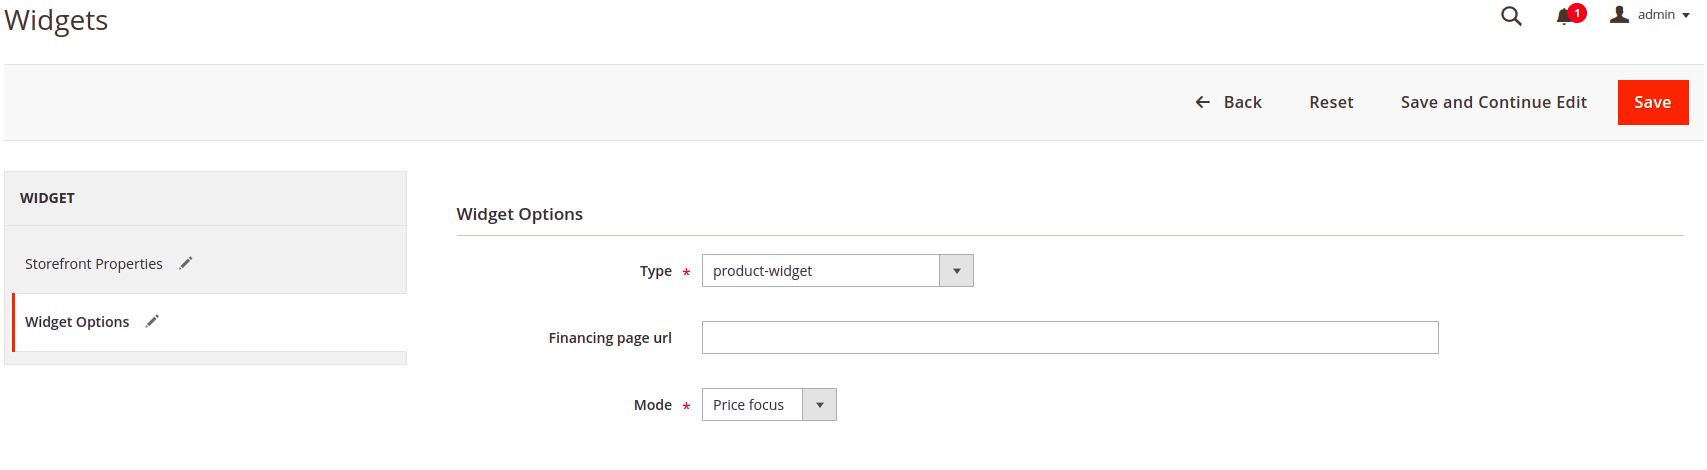Viewport: 1707px width, 470px height.
Task: Click the red Save button
Action: (x=1652, y=102)
